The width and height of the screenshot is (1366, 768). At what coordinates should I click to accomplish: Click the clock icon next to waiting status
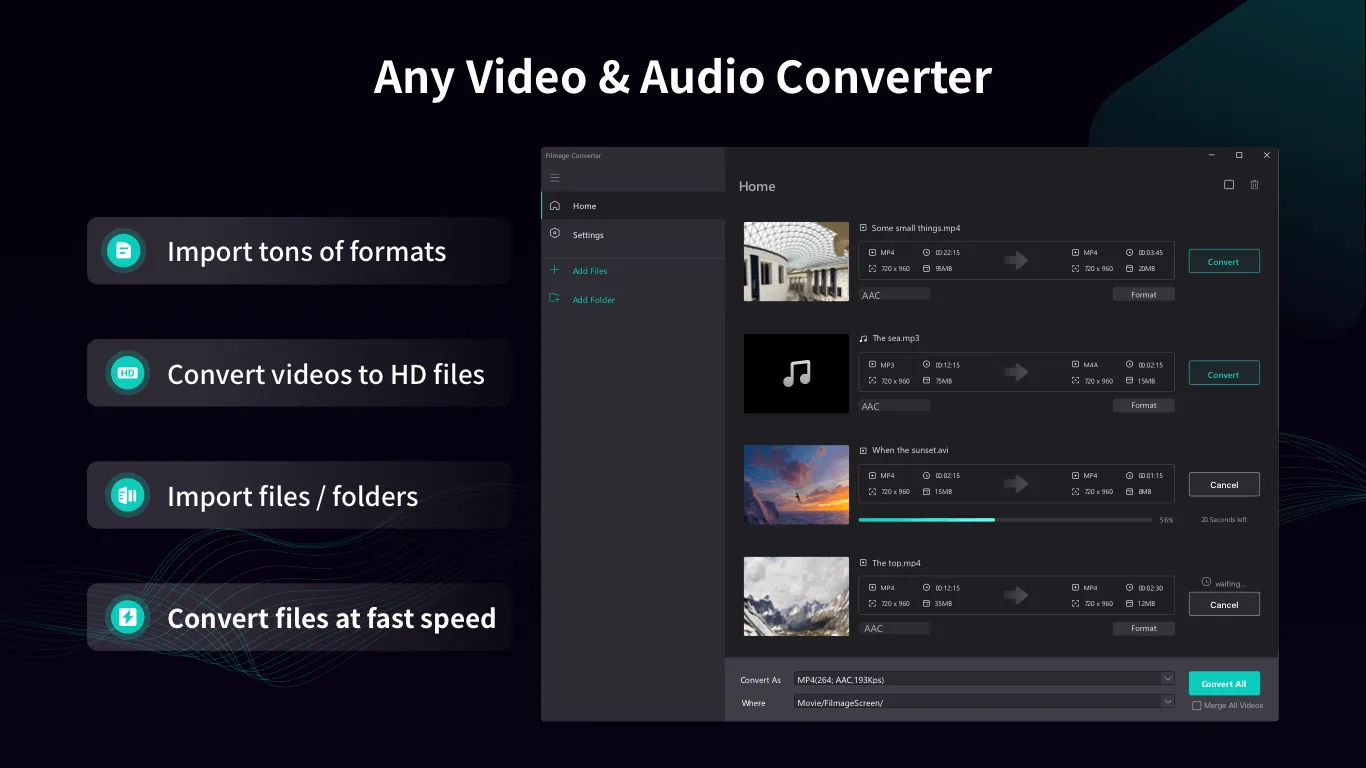tap(1206, 582)
